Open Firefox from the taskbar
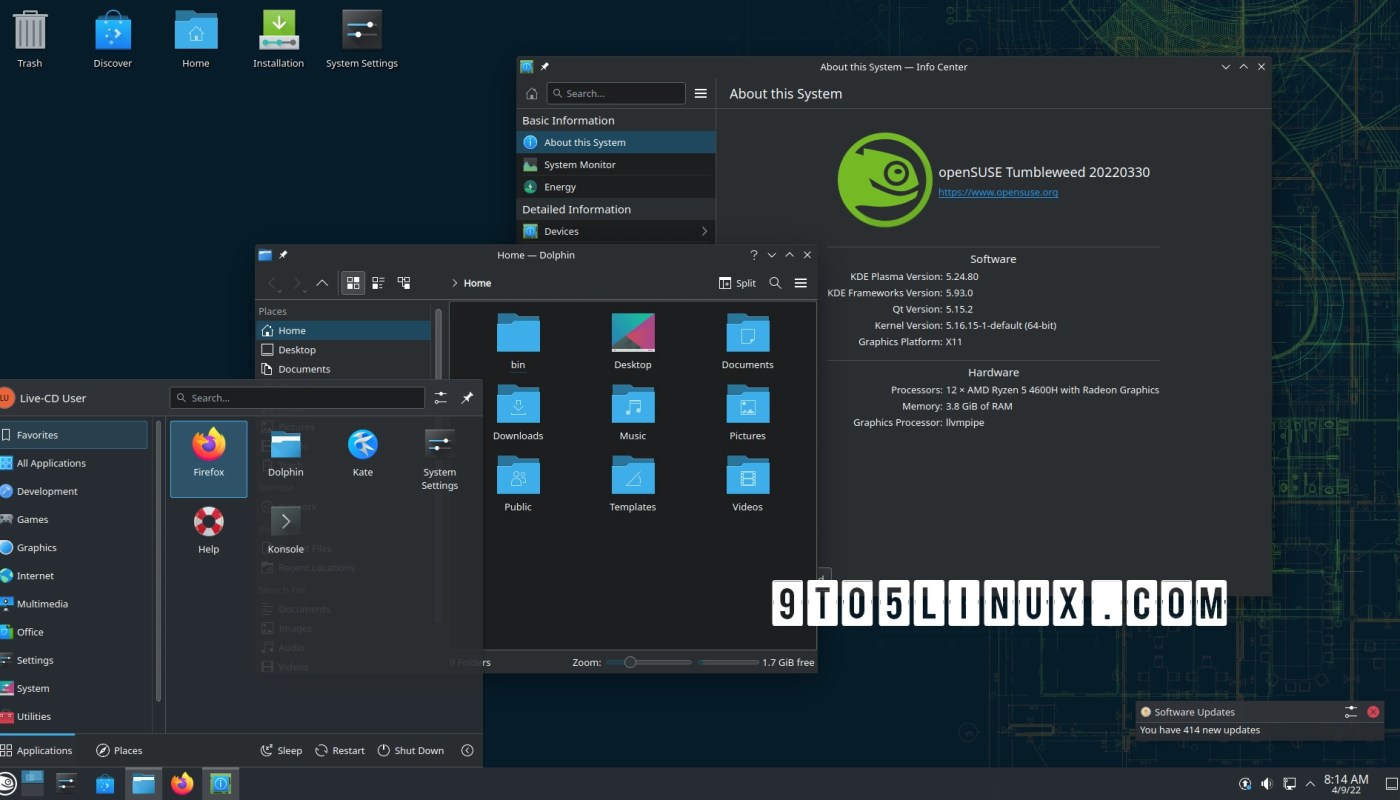 [x=182, y=784]
